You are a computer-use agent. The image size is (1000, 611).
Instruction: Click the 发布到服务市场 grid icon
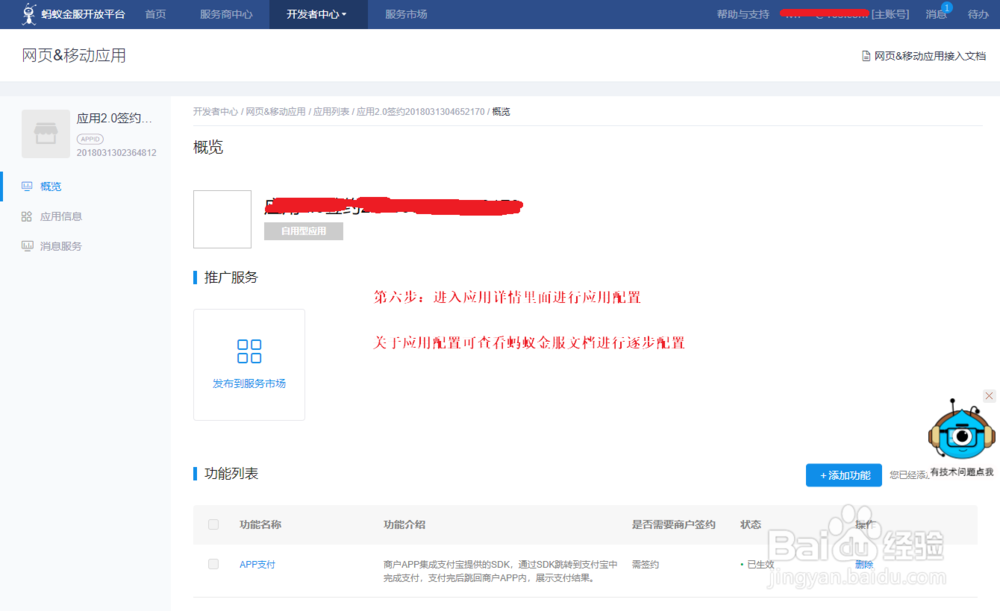click(x=249, y=351)
